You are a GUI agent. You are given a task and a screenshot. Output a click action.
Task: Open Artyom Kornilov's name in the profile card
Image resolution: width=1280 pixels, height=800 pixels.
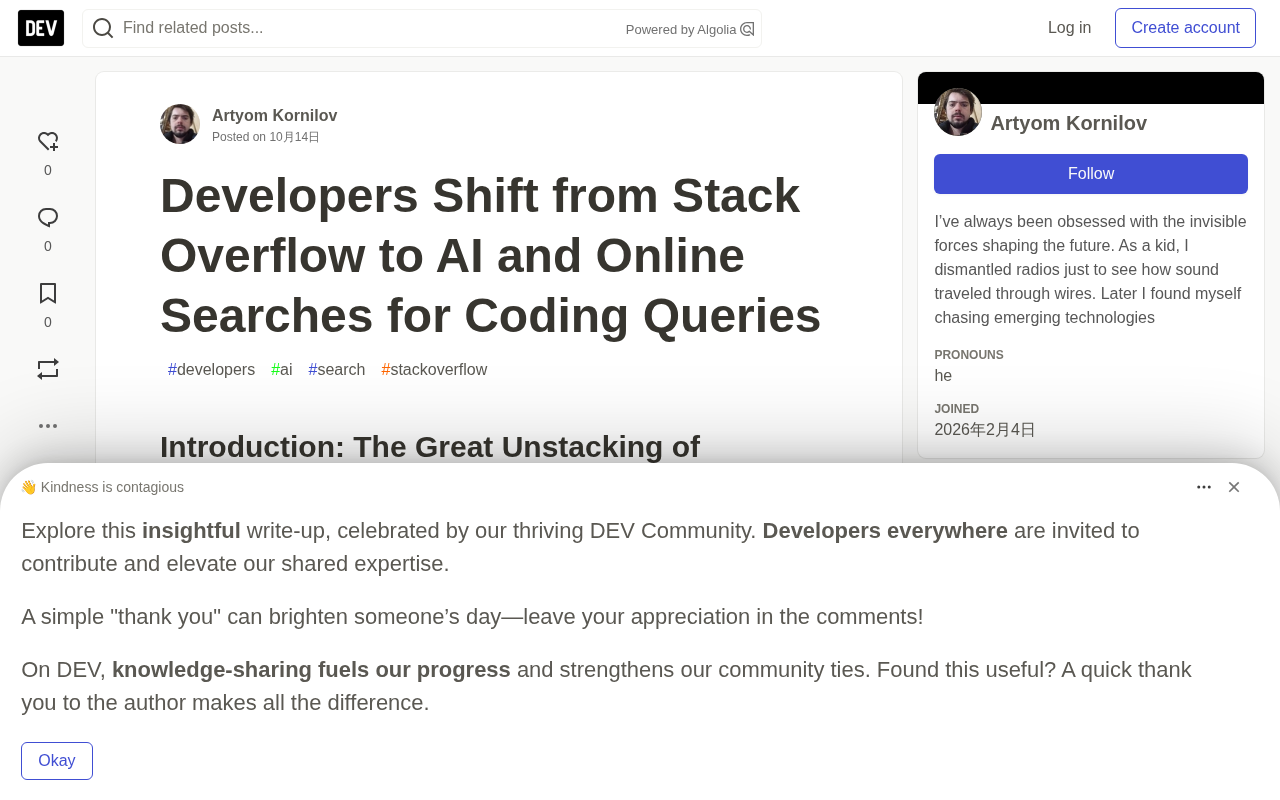point(1068,123)
